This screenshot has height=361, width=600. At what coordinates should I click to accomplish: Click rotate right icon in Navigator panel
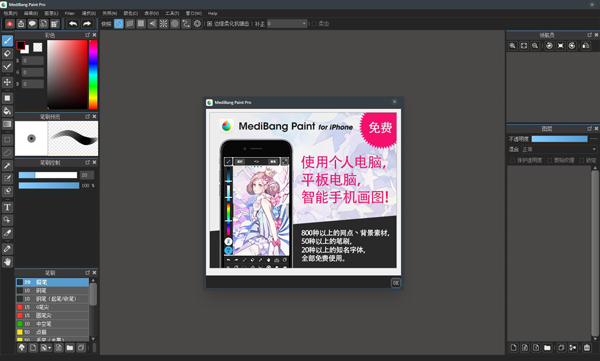click(x=572, y=46)
